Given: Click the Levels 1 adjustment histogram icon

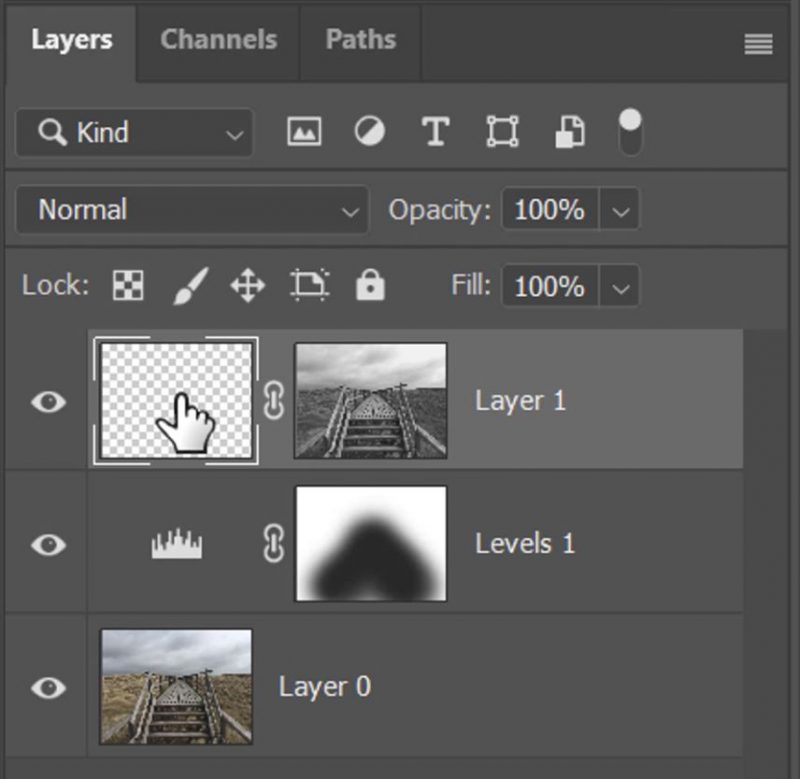Looking at the screenshot, I should [176, 543].
